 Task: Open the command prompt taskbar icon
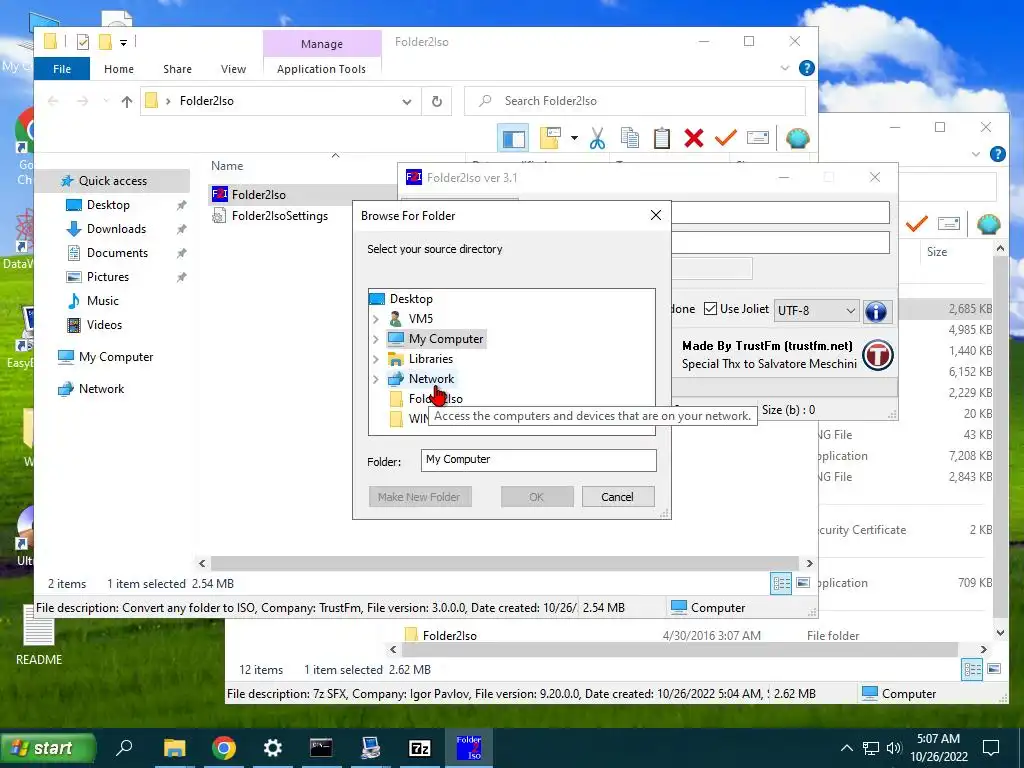click(x=321, y=748)
